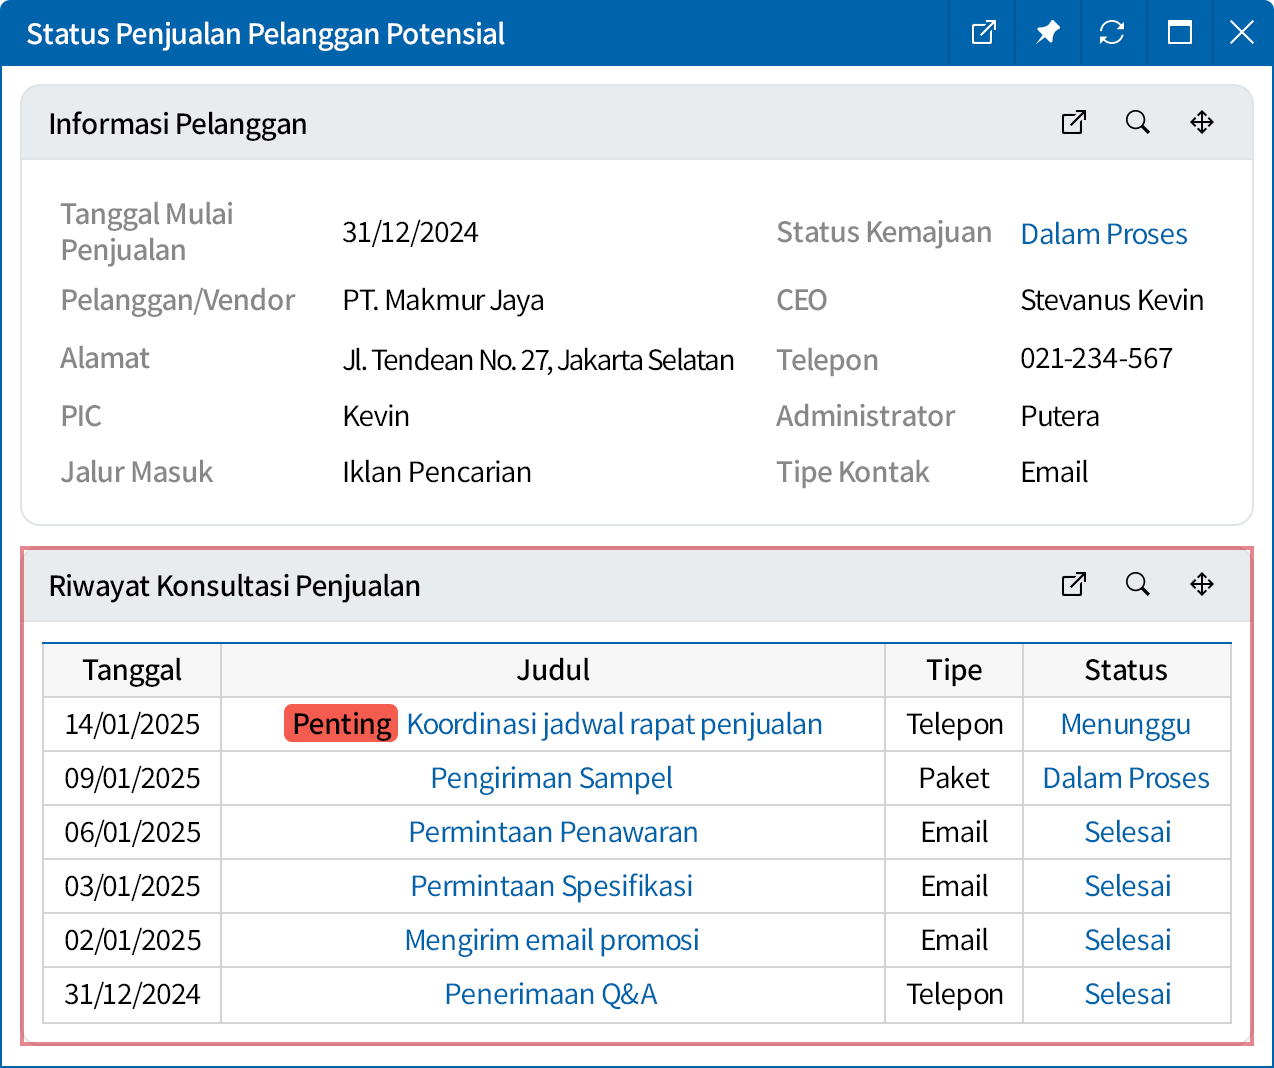Open the Dalam Proses status kemajuan link

[1104, 234]
